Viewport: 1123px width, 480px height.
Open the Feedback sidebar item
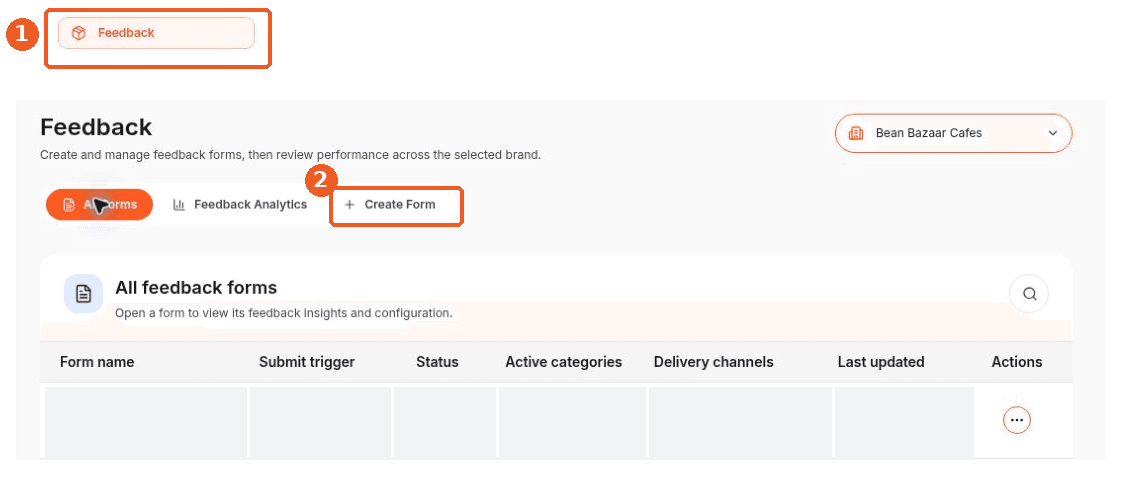point(156,33)
